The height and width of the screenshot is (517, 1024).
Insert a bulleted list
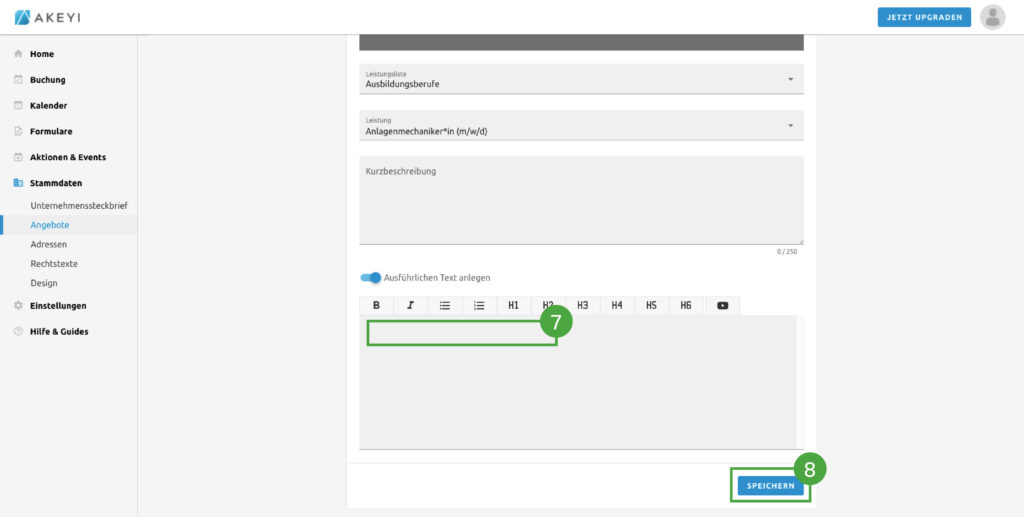point(445,306)
